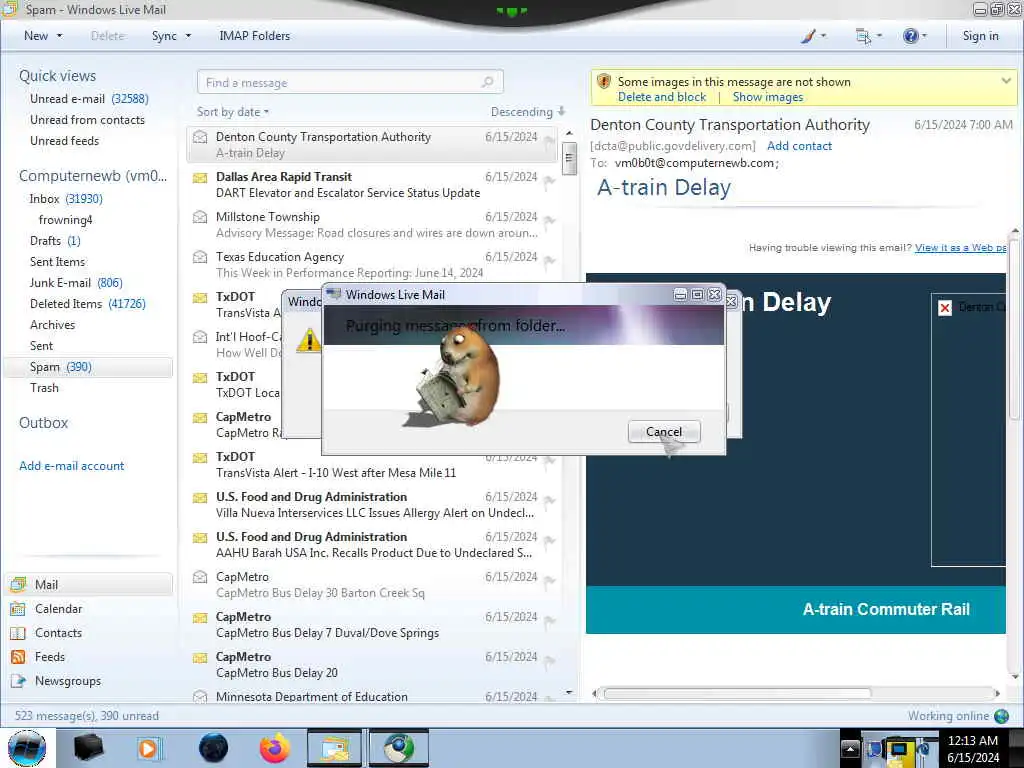1024x768 pixels.
Task: Select Unread feeds quick view
Action: click(x=65, y=140)
